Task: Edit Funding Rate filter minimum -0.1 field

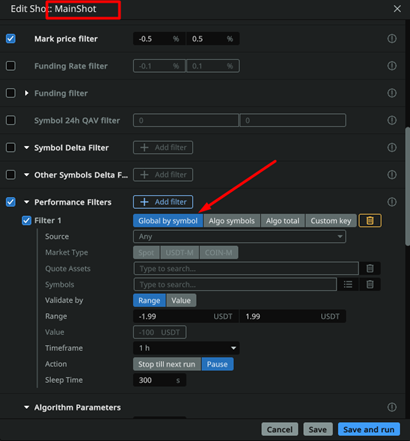Action: click(159, 66)
